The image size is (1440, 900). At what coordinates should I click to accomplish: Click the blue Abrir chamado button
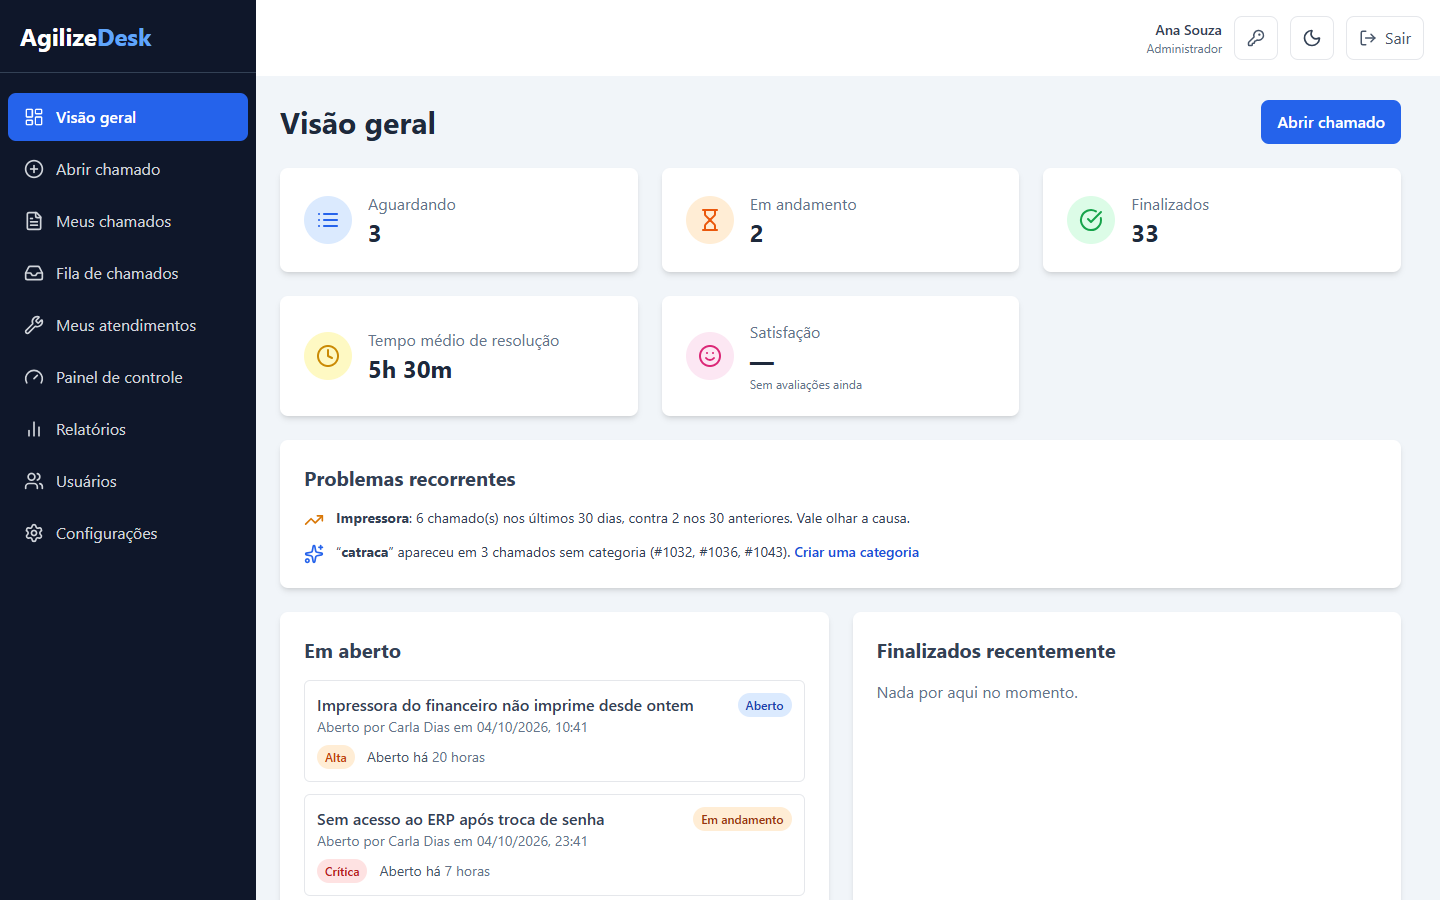point(1331,122)
